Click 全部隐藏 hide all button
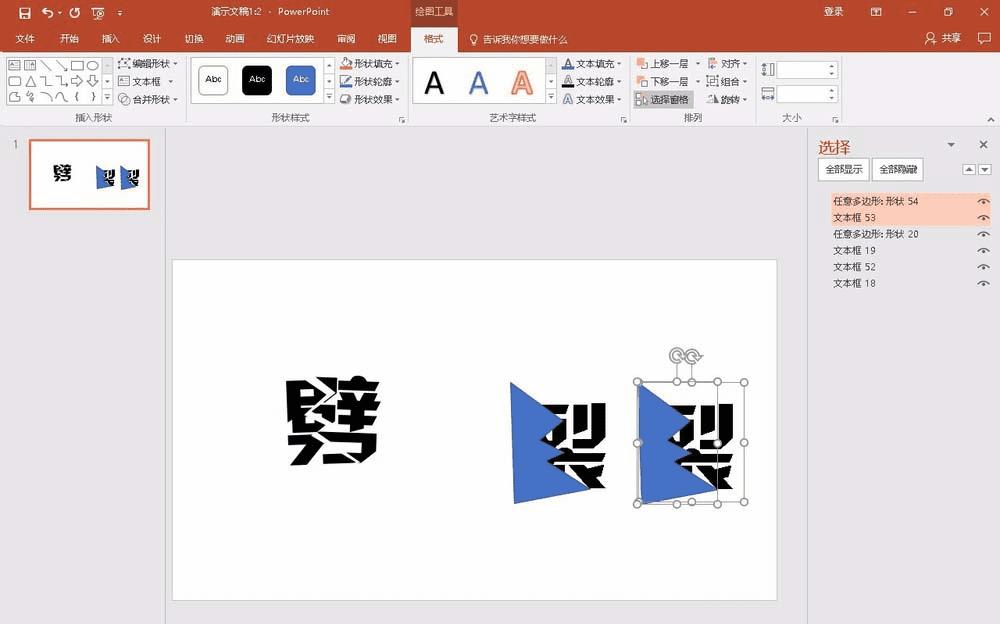The width and height of the screenshot is (1000, 624). coord(897,170)
